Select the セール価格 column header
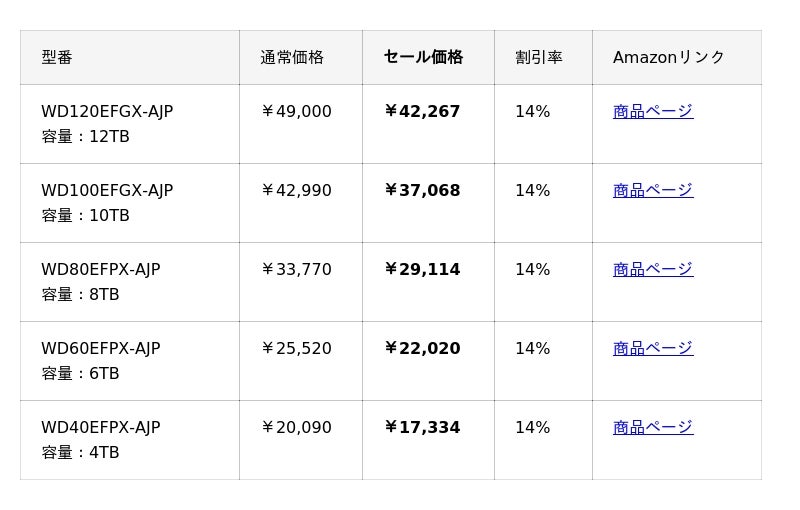The image size is (800, 510). pos(423,57)
